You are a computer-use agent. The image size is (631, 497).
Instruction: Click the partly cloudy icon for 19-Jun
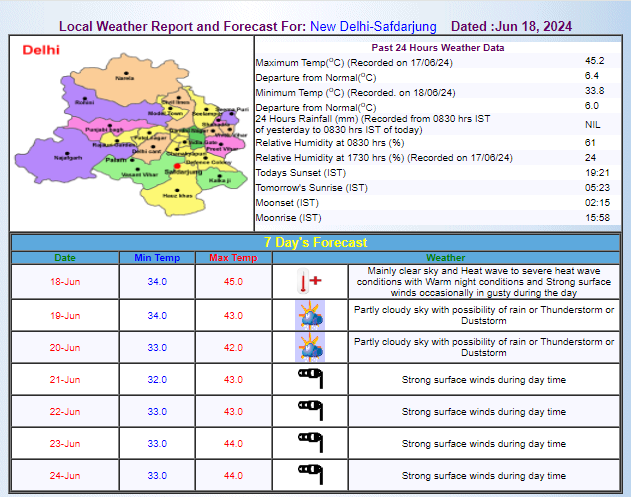[x=310, y=315]
